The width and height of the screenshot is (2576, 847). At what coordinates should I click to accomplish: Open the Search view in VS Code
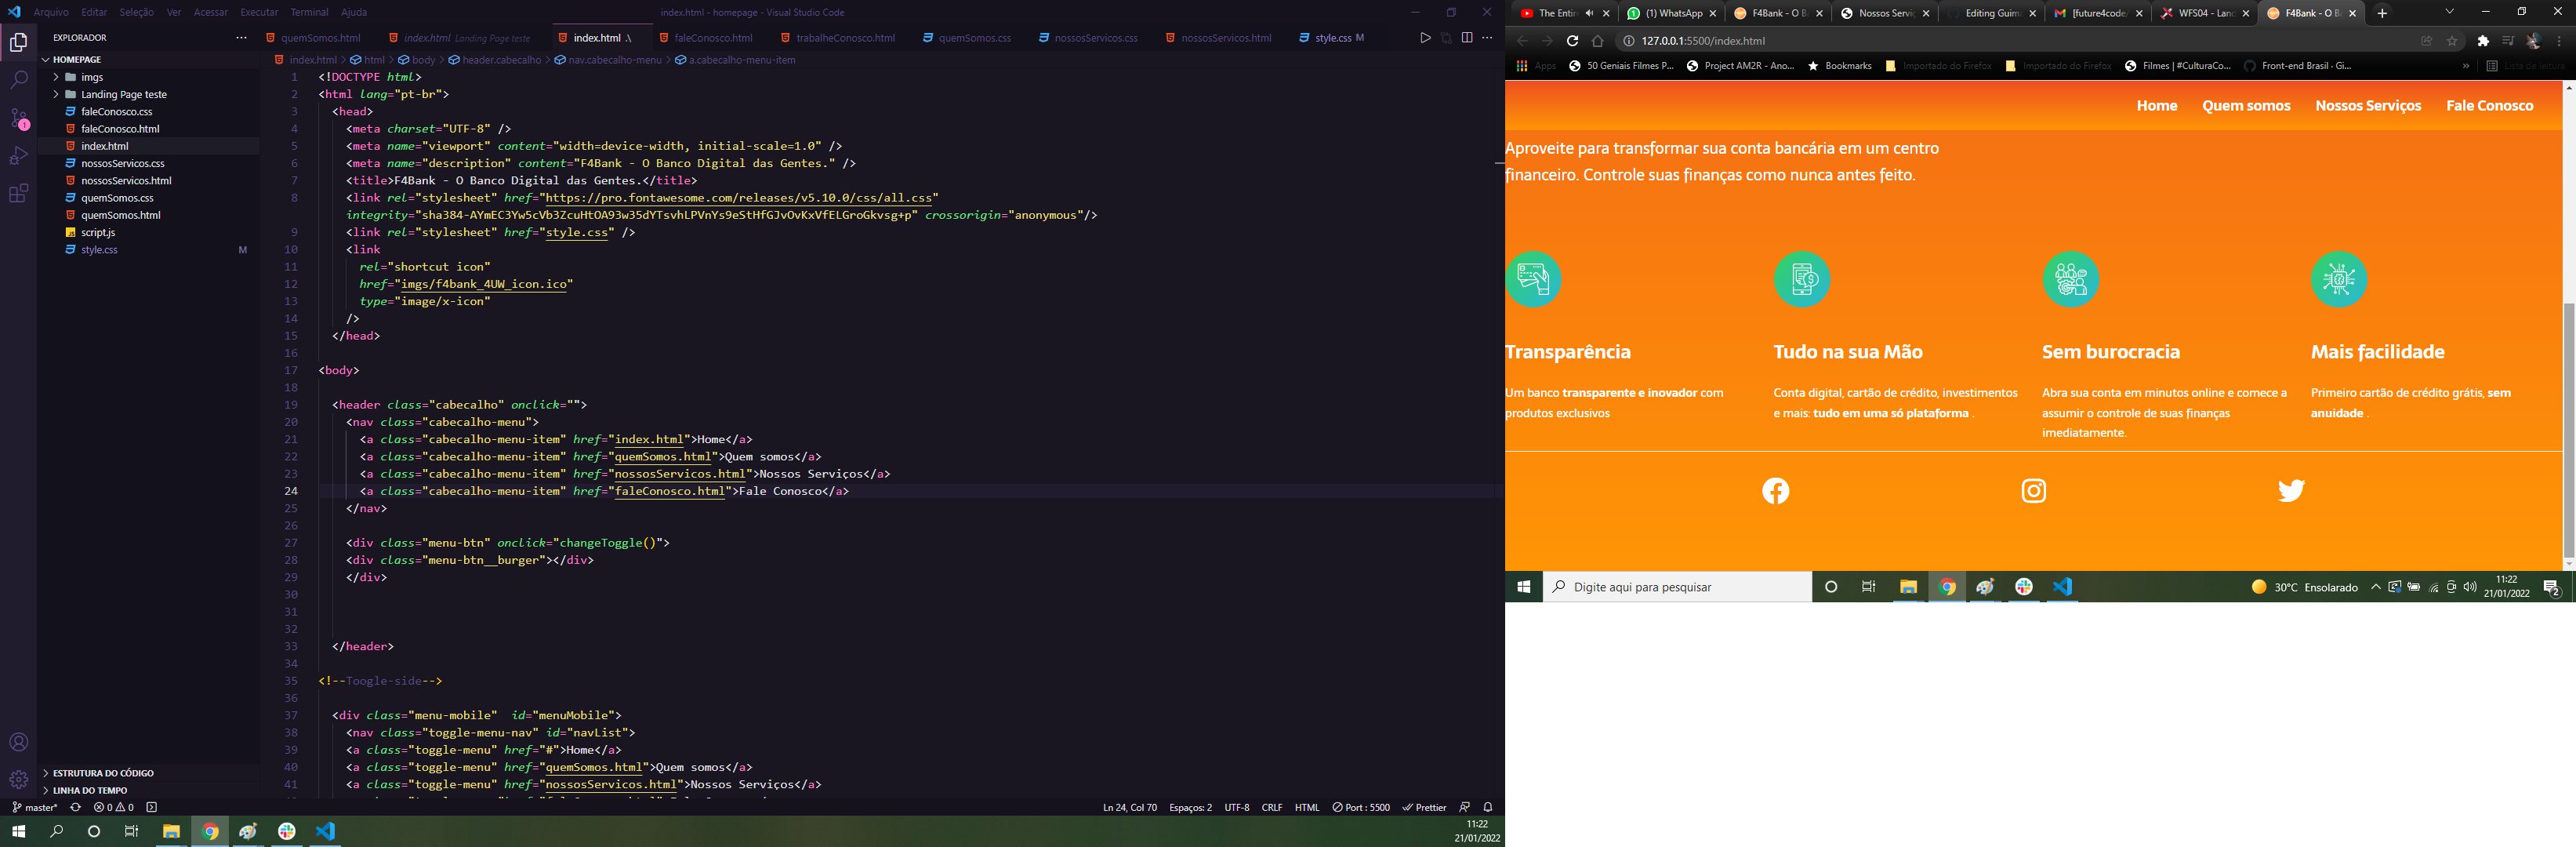click(18, 79)
